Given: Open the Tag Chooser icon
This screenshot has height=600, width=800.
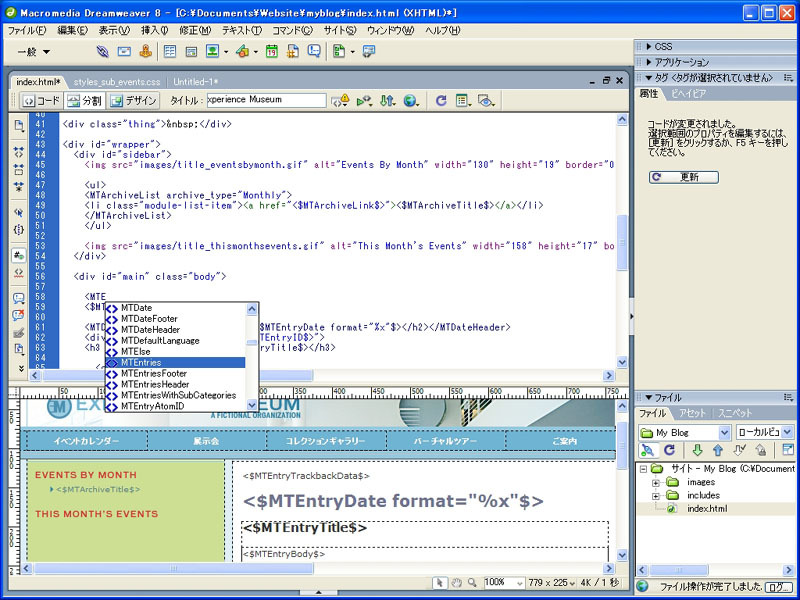Looking at the screenshot, I should 369,52.
